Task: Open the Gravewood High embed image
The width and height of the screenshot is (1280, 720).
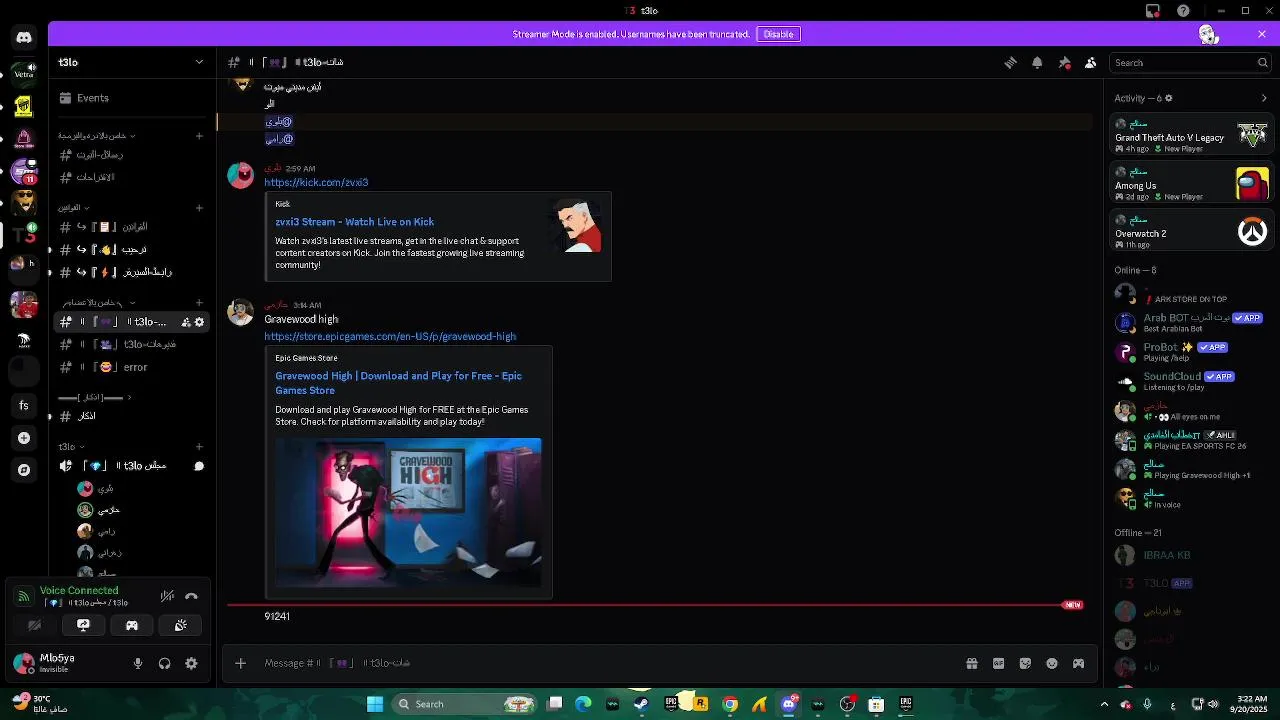Action: point(408,513)
